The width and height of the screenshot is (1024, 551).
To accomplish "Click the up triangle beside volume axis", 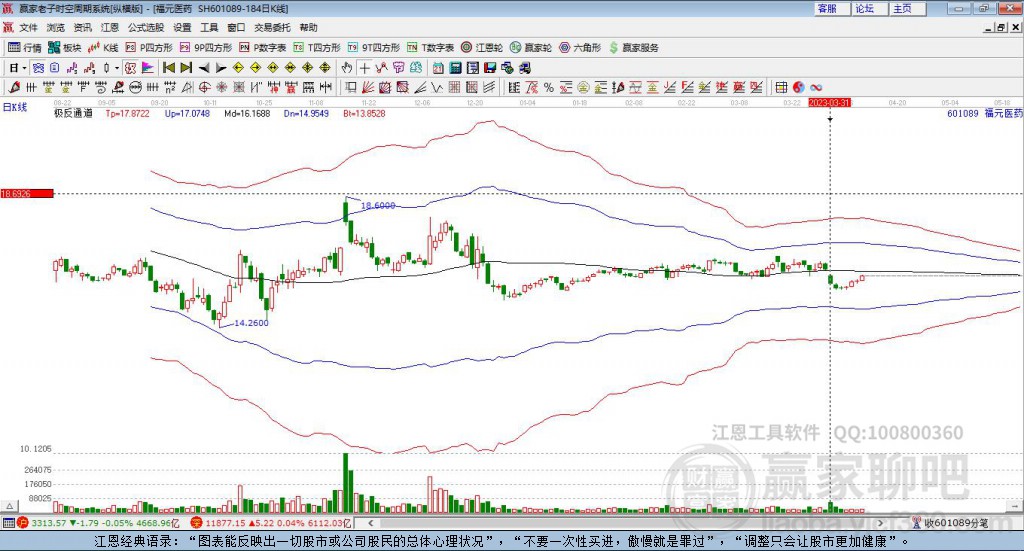I will click(9, 506).
